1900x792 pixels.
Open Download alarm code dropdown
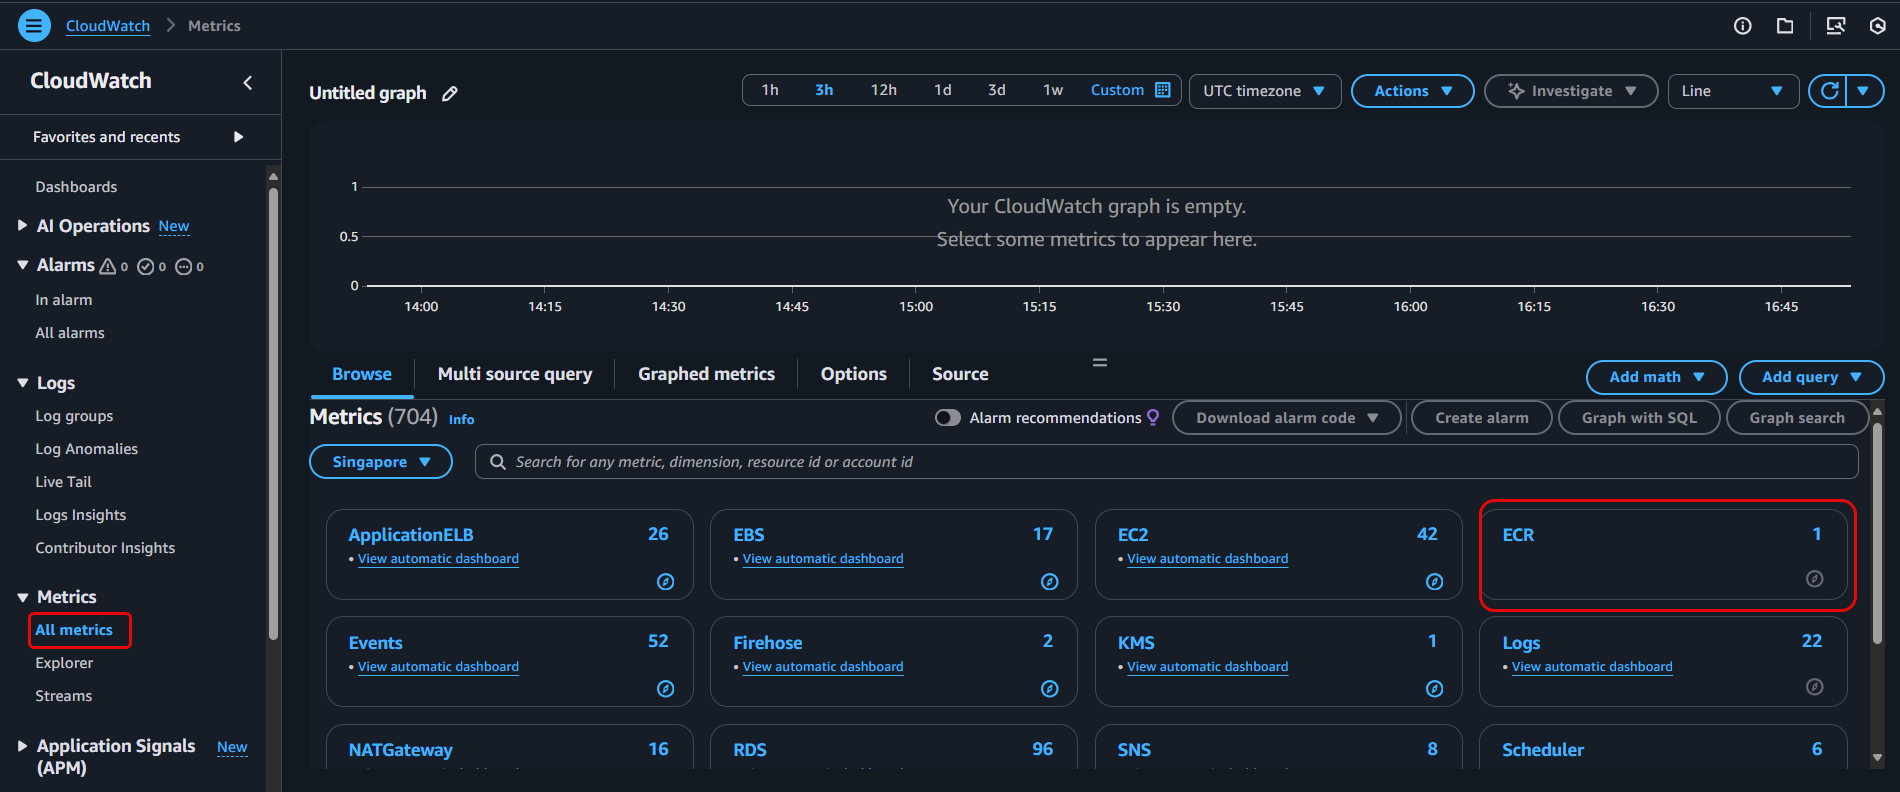(1286, 418)
